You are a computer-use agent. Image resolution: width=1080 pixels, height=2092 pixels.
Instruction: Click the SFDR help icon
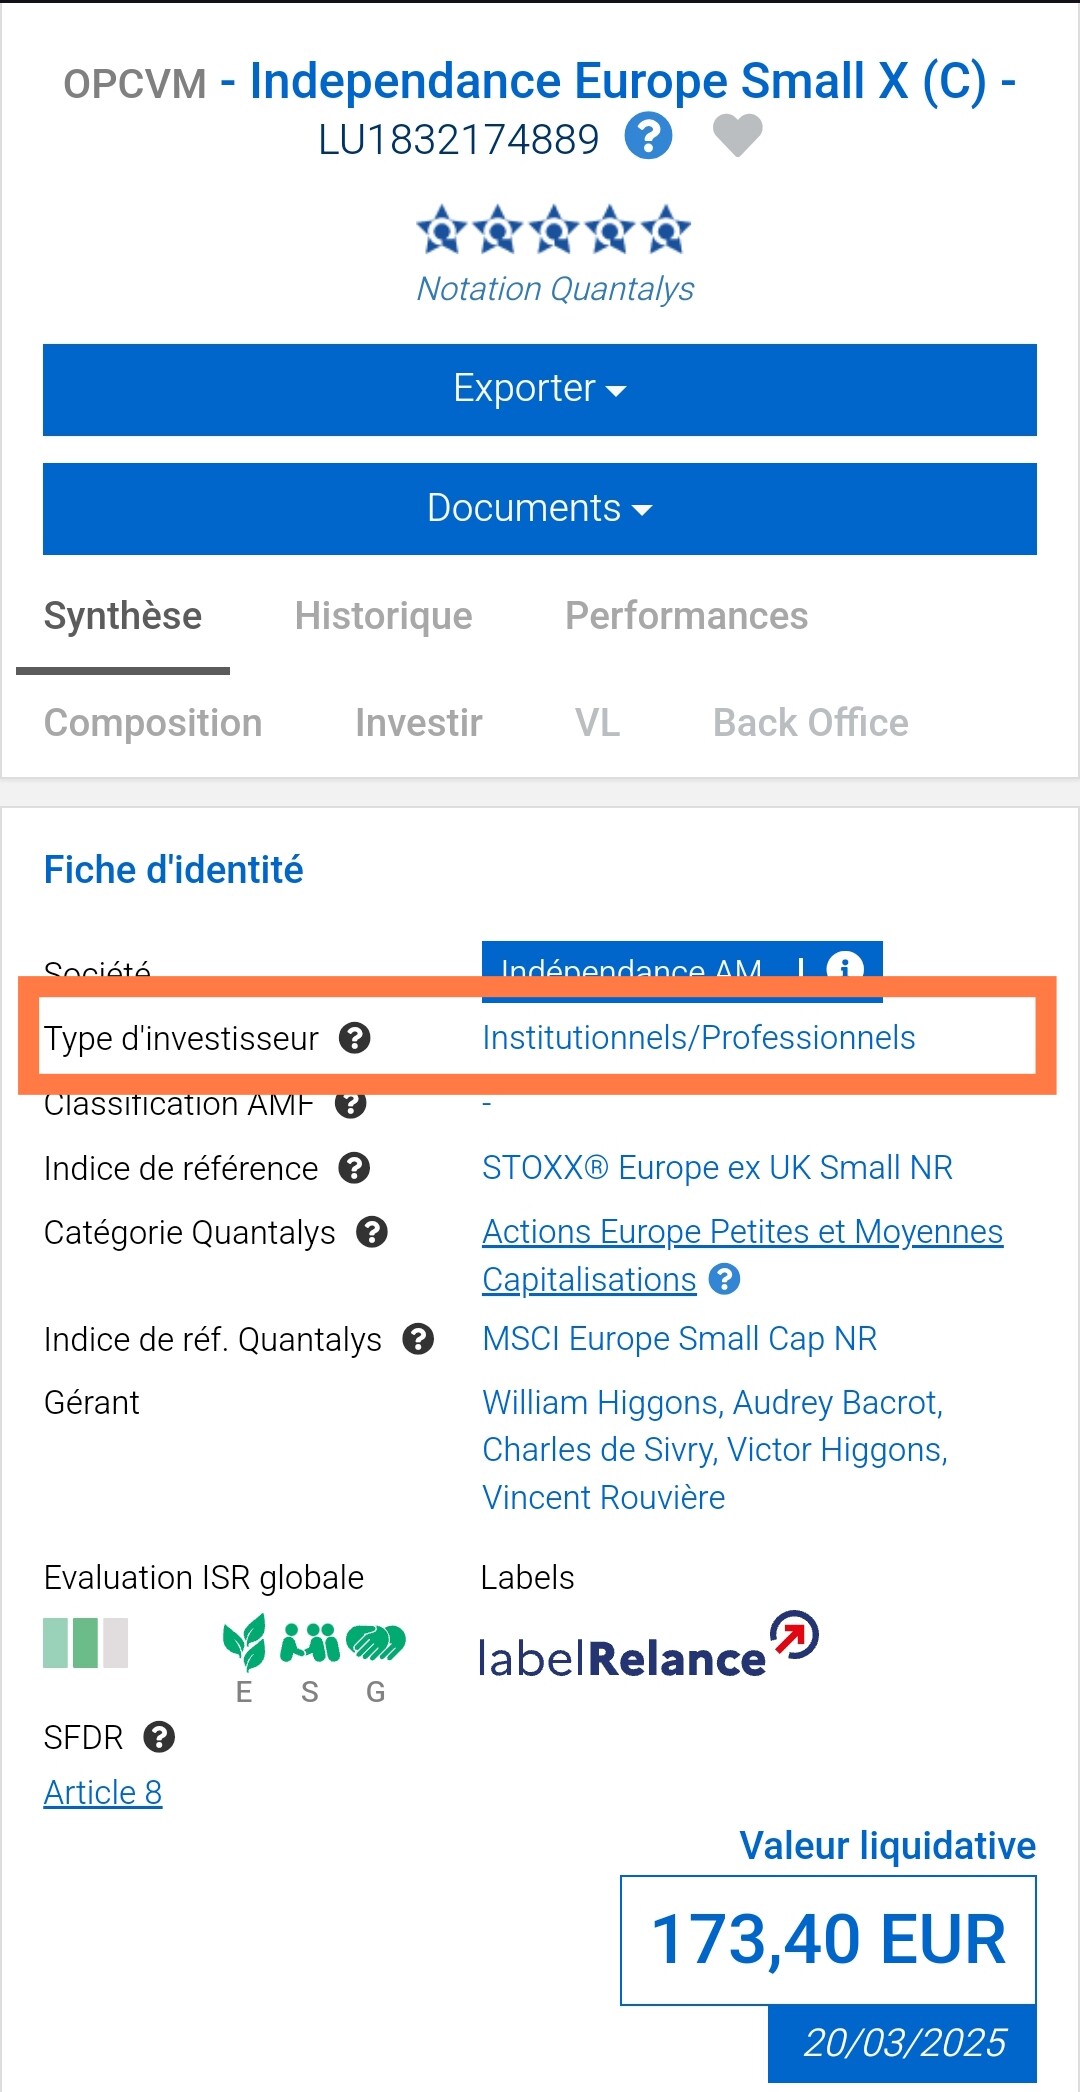(x=159, y=1737)
